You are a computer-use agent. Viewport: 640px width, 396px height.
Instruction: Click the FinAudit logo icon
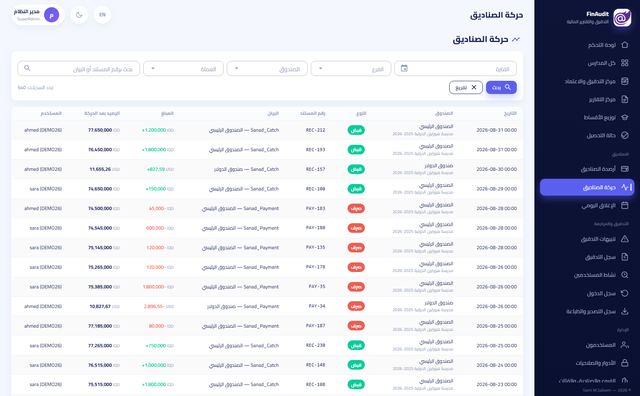point(622,18)
